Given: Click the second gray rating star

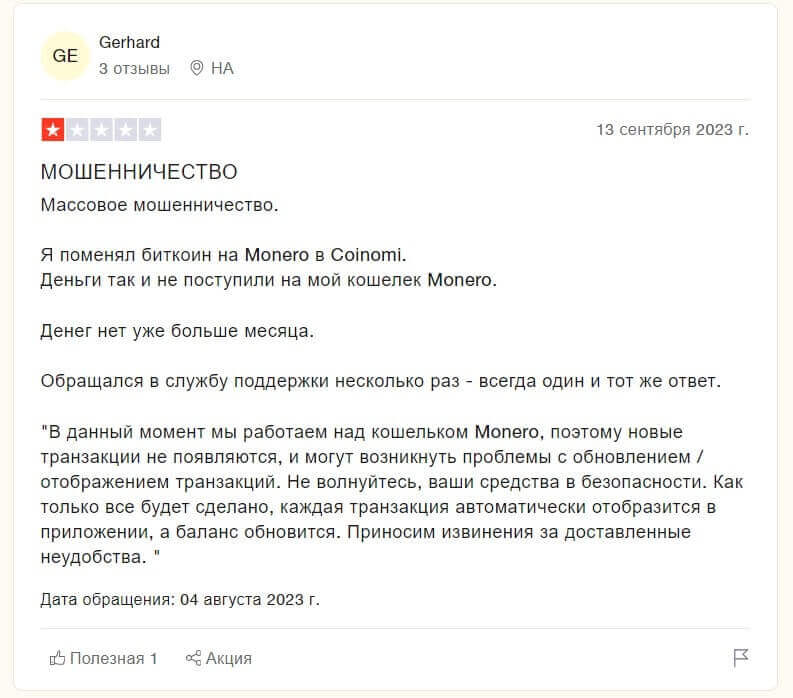Looking at the screenshot, I should point(77,130).
